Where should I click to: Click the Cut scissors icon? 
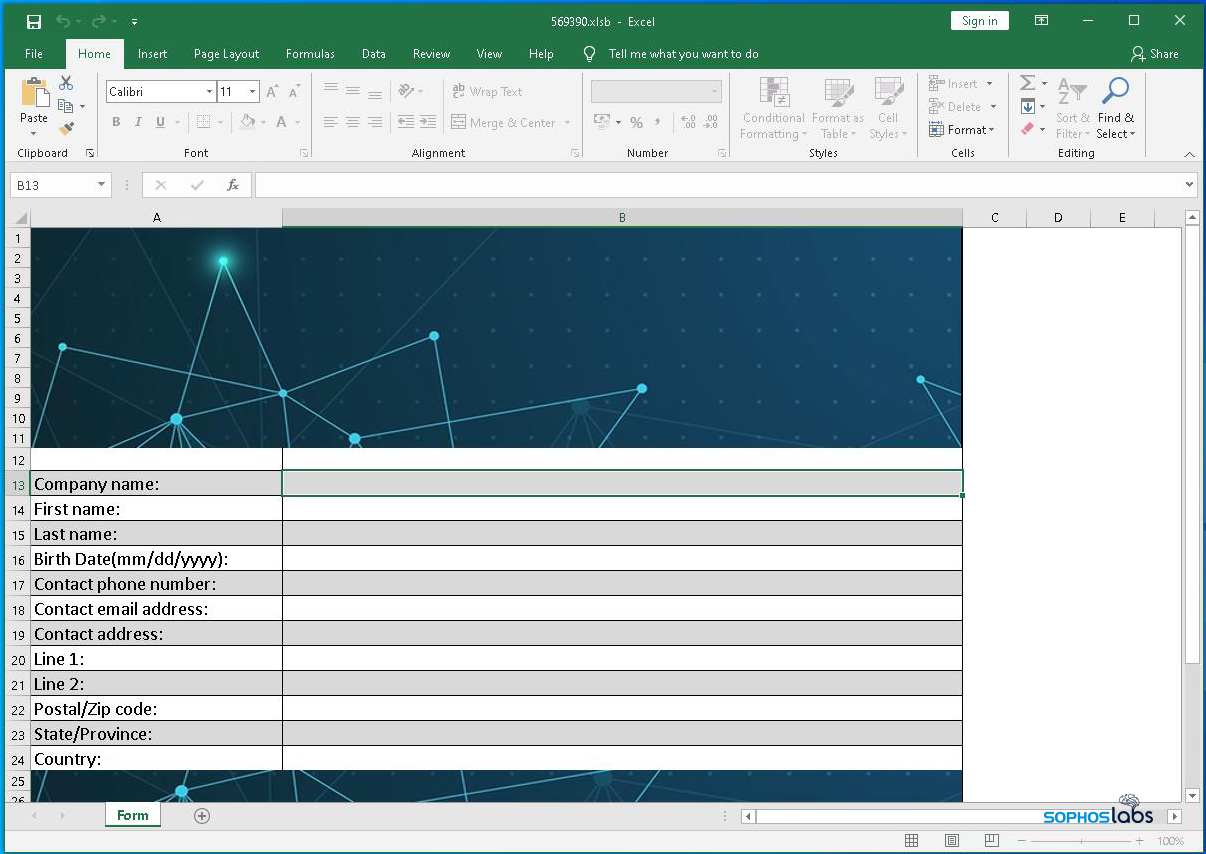coord(66,83)
